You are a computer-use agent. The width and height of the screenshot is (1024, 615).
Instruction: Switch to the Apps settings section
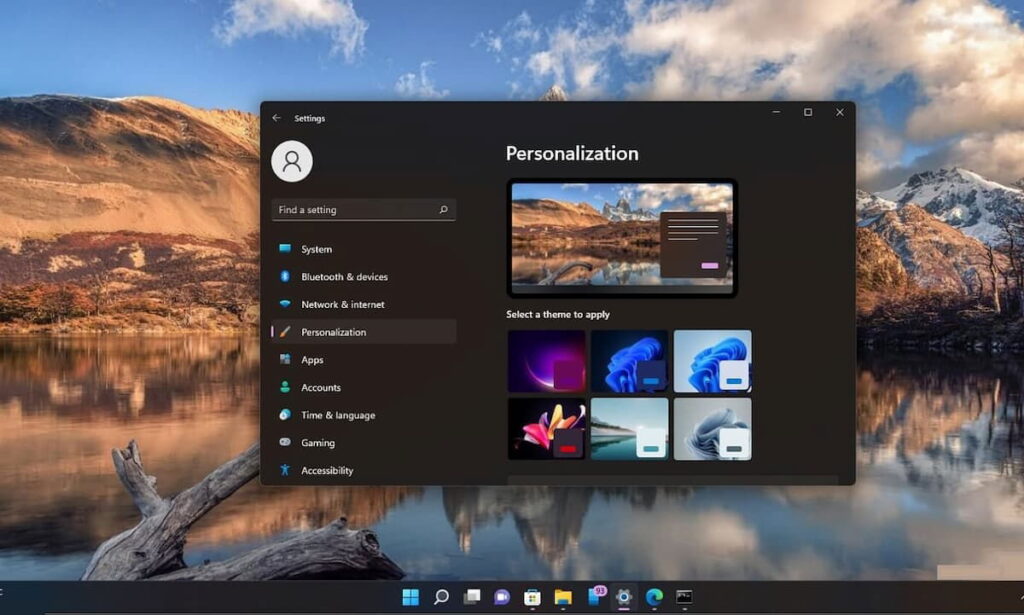point(311,360)
